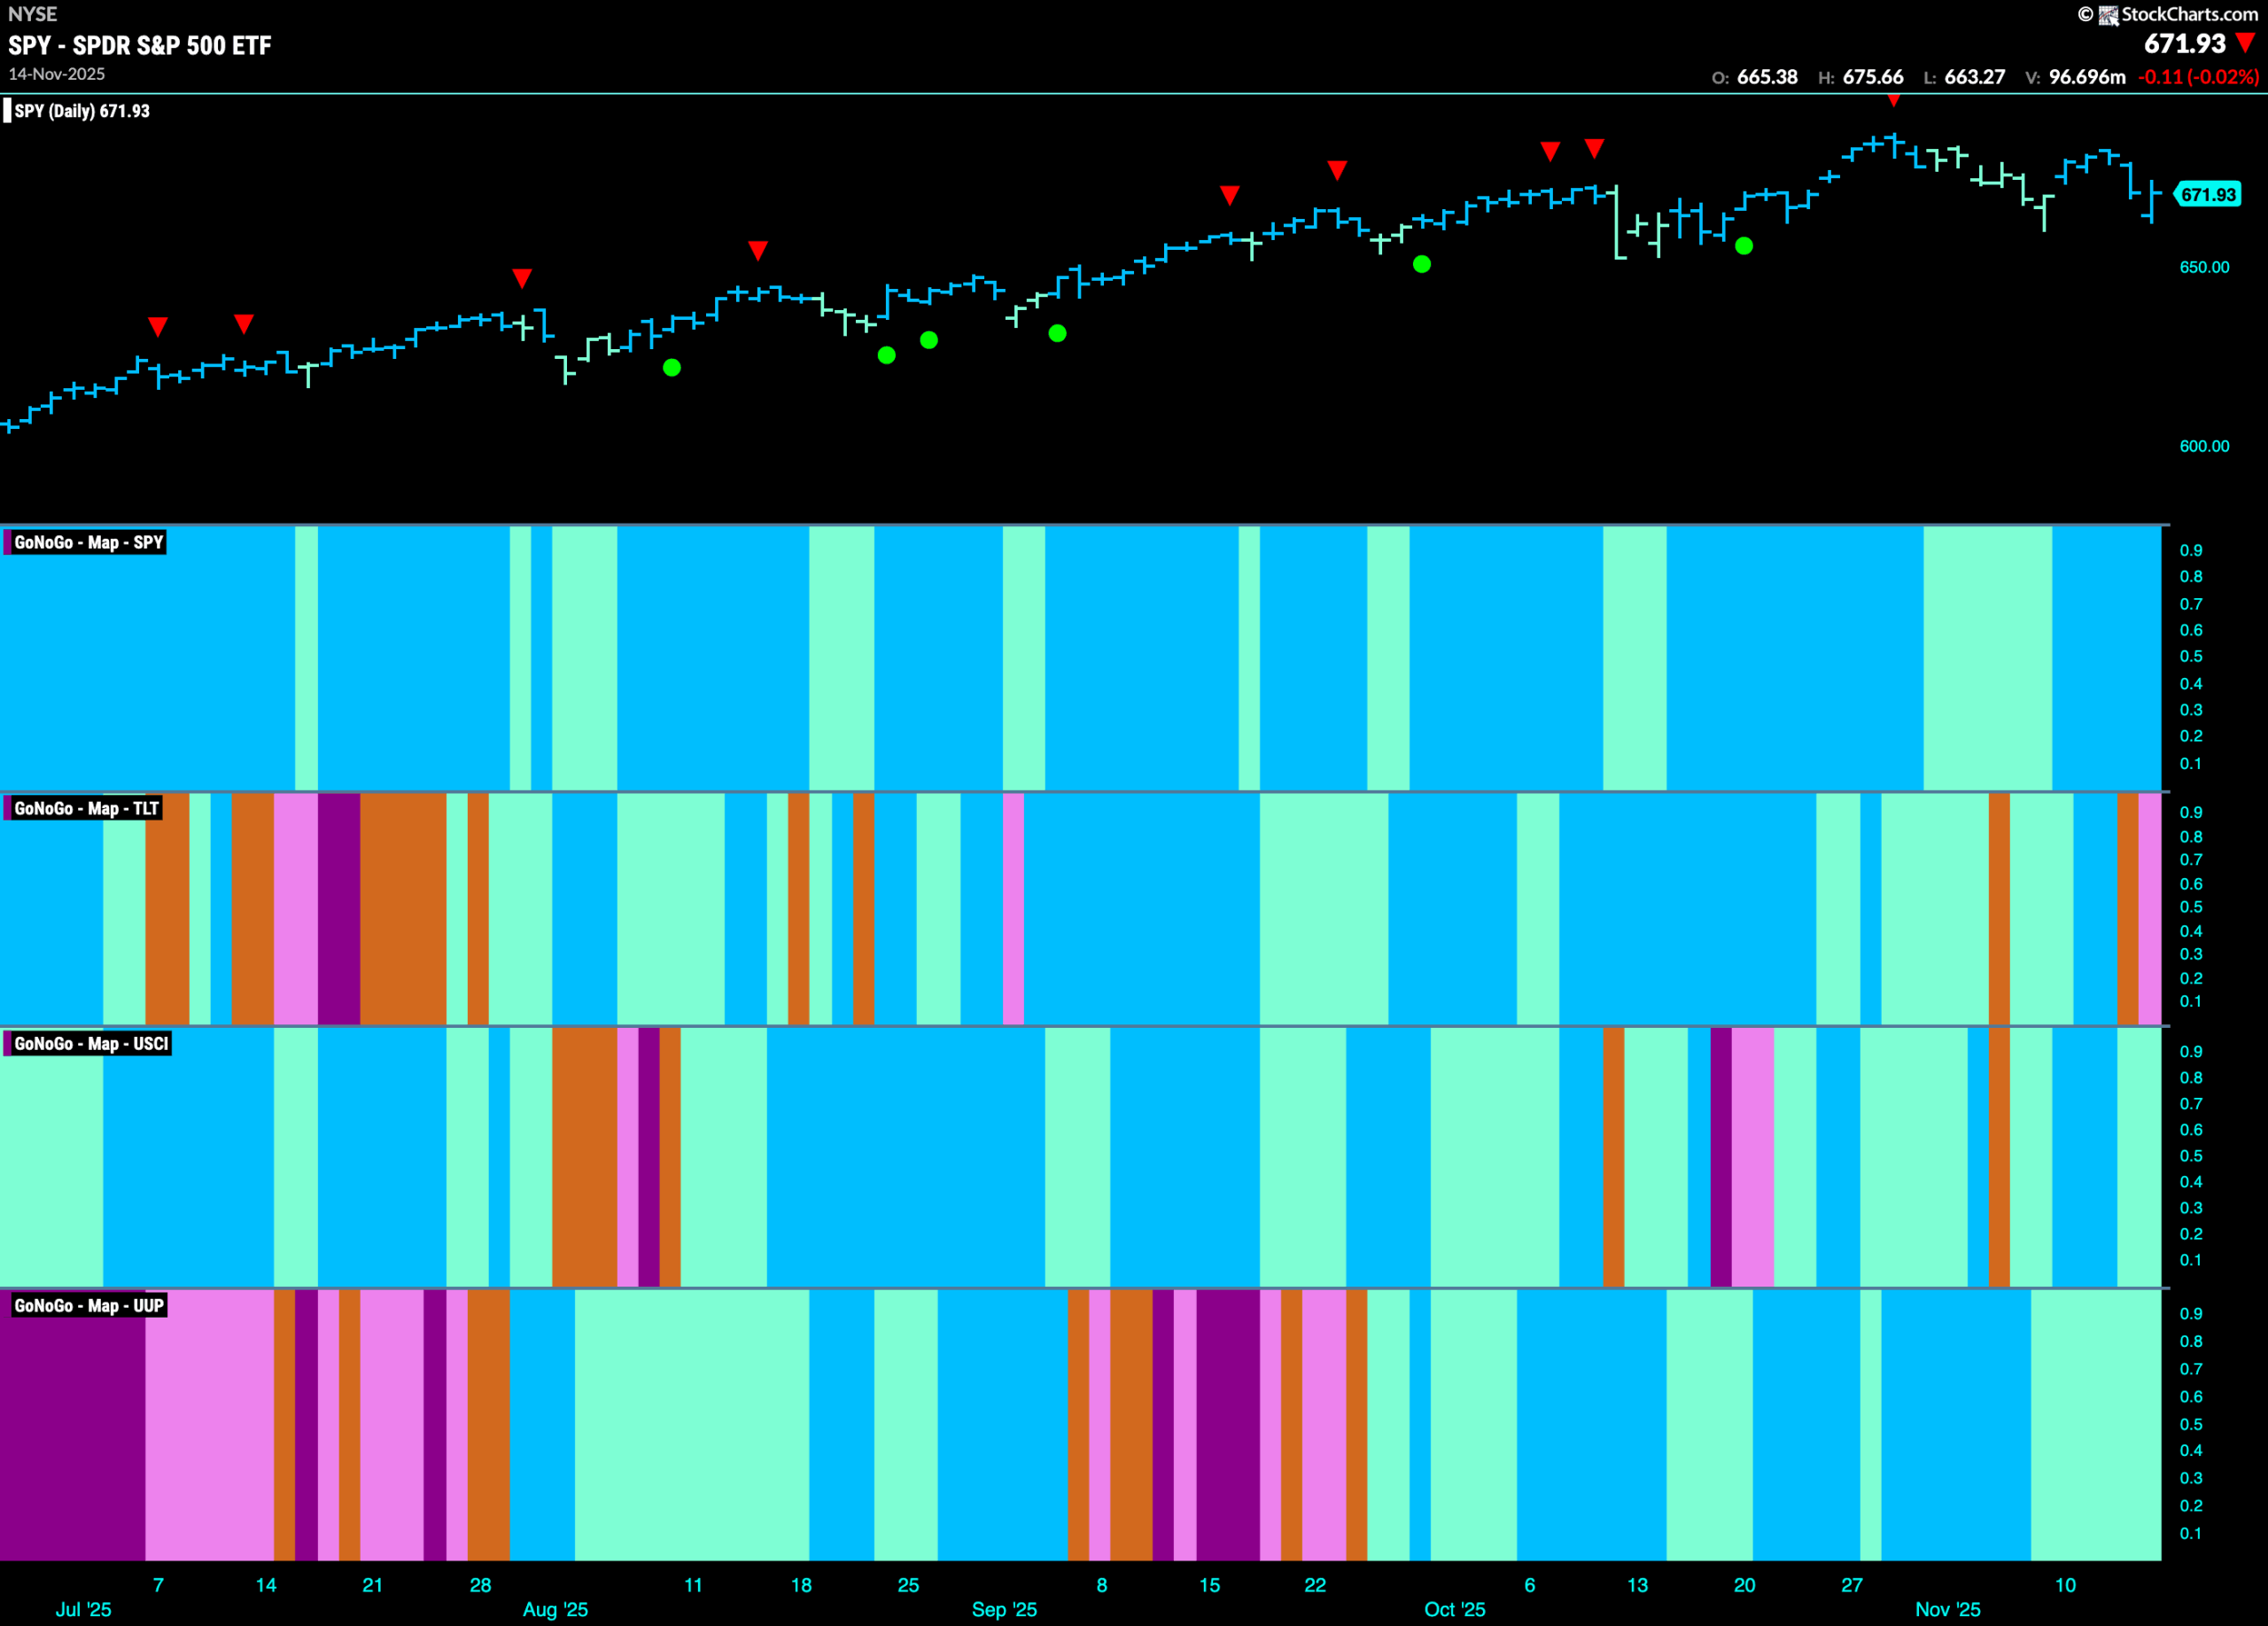Click the price change -0.11 (-0.02%)
The image size is (2268, 1626).
[2198, 77]
